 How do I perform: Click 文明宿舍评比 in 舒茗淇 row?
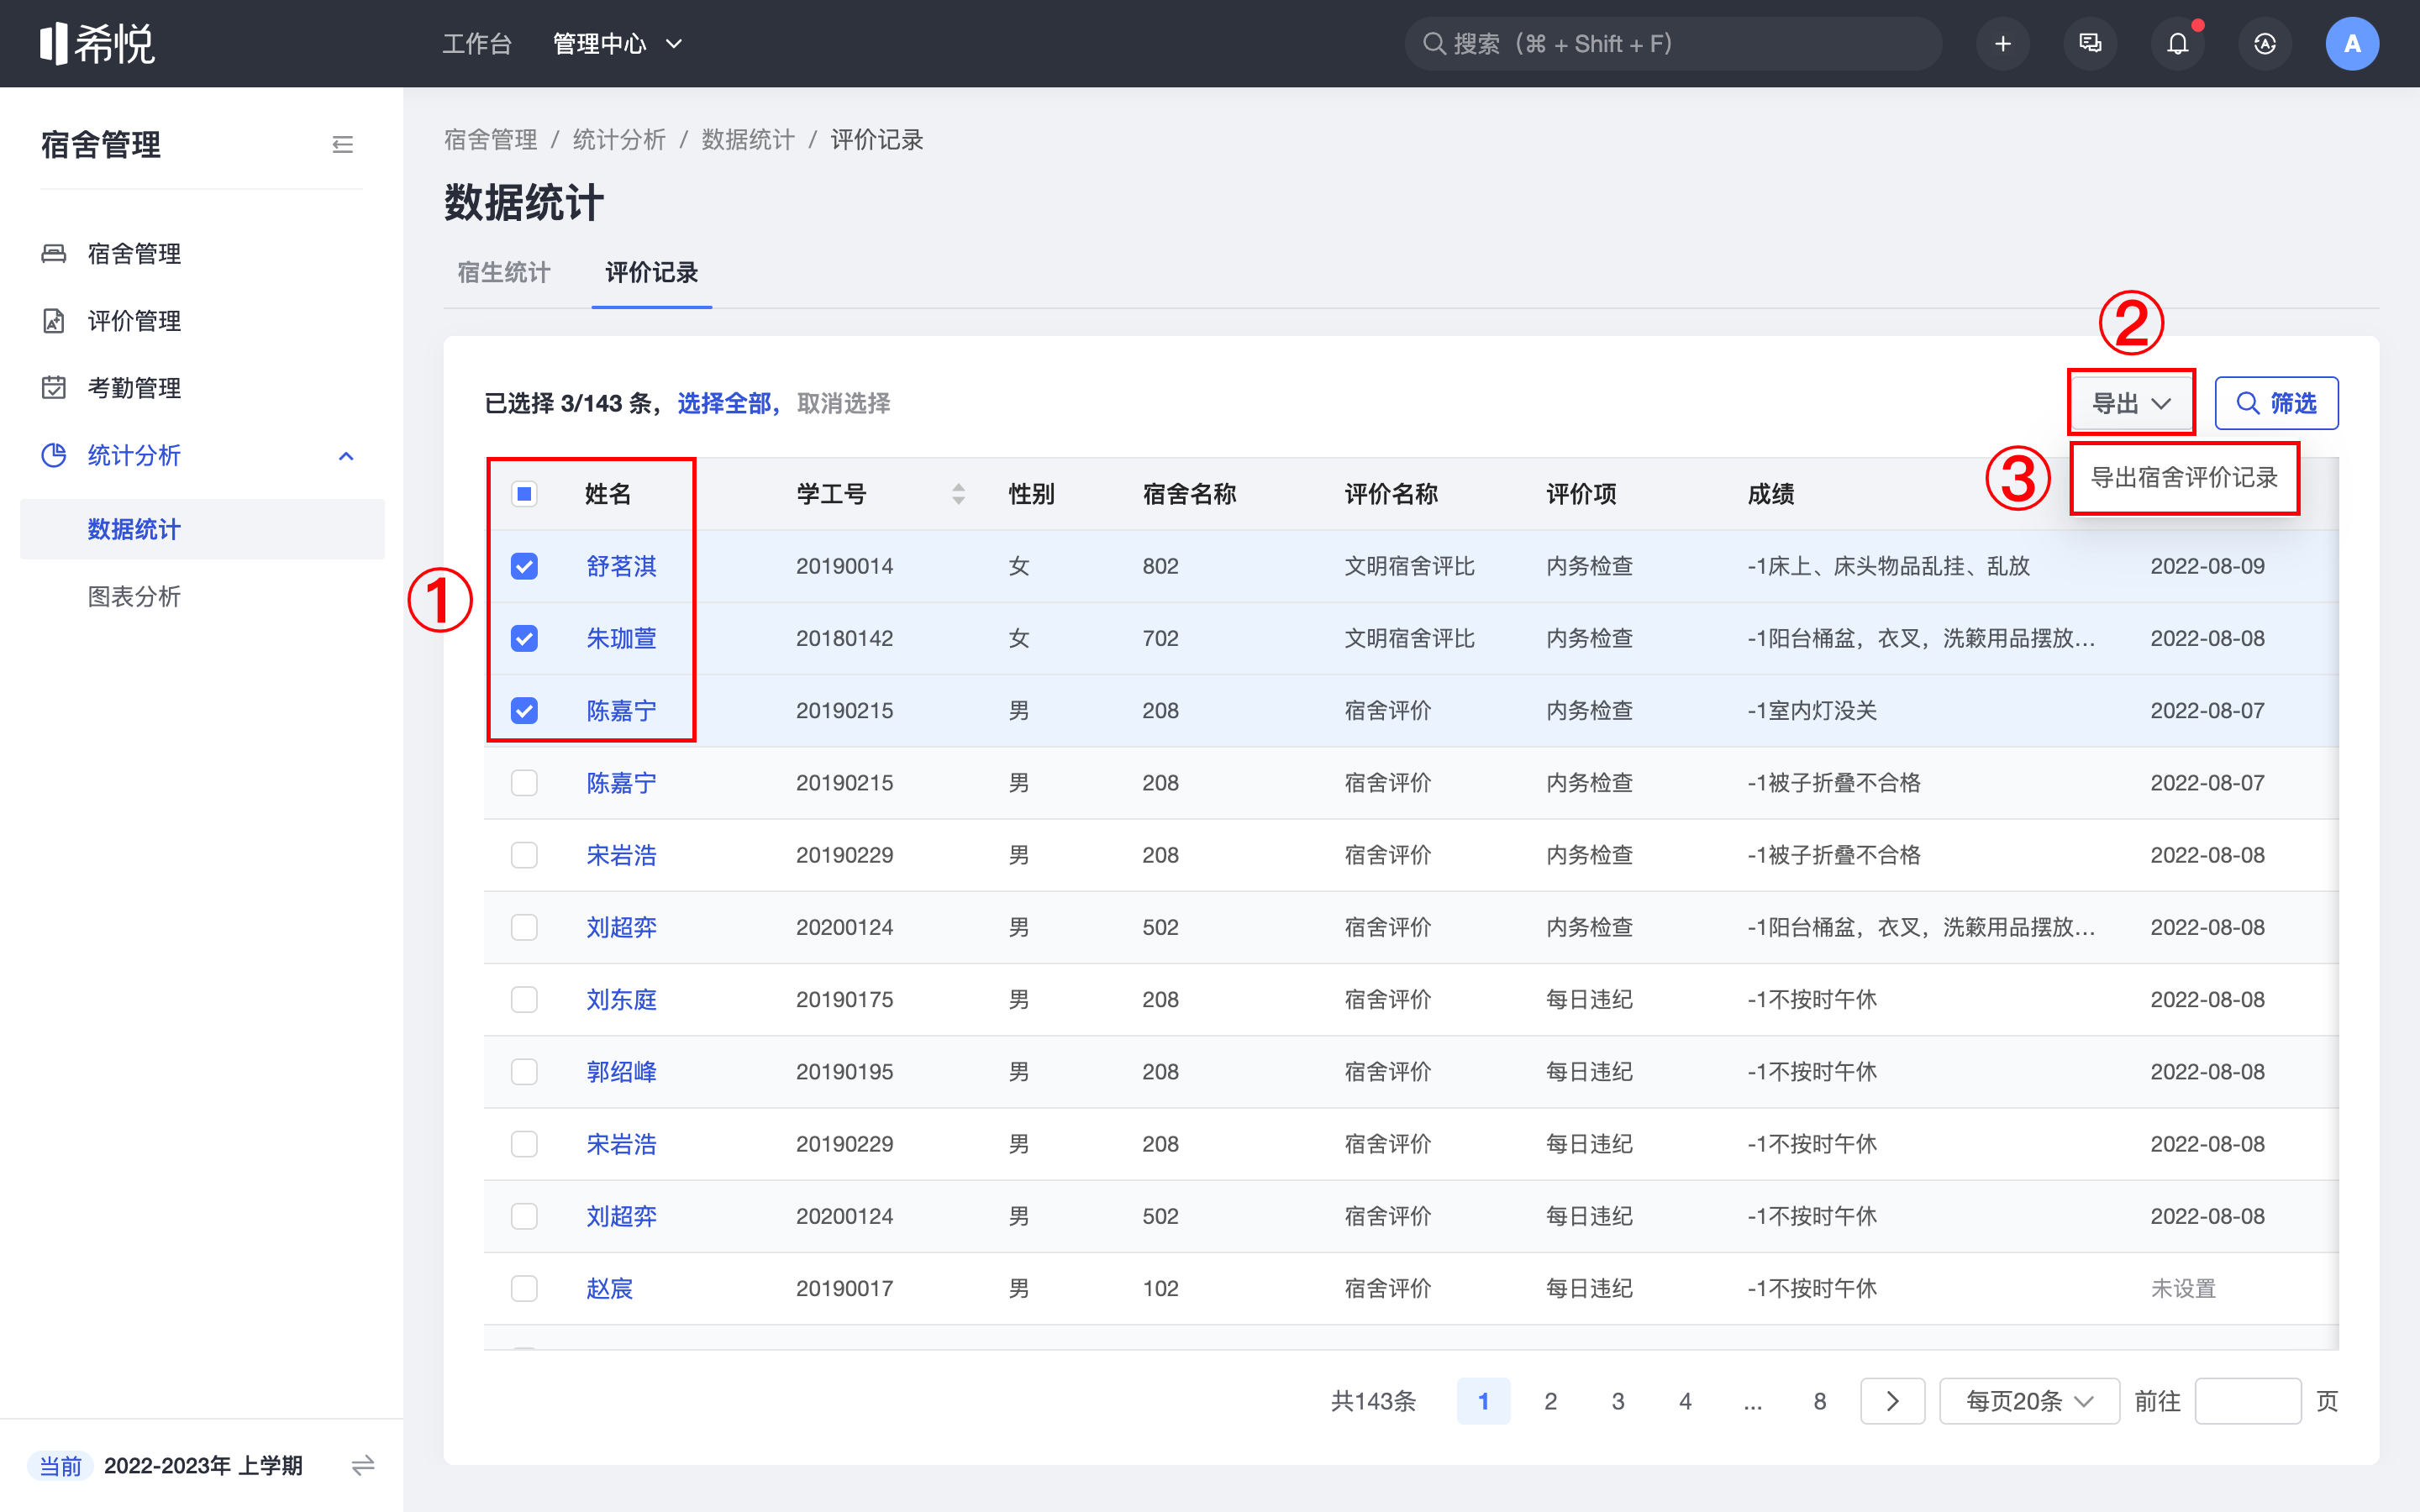[x=1409, y=566]
